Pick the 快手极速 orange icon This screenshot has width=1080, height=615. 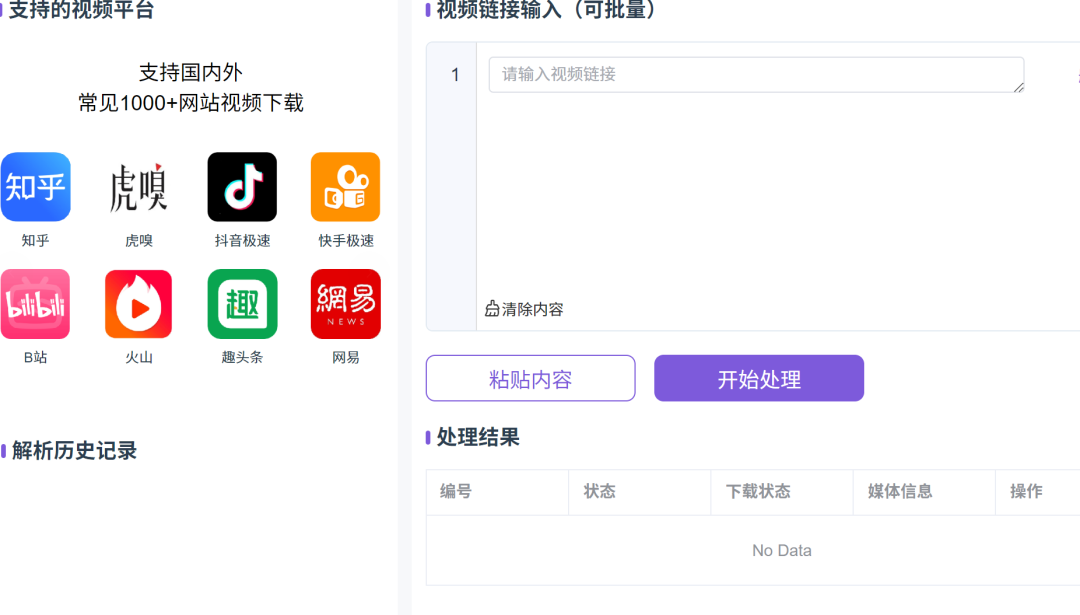[x=345, y=187]
